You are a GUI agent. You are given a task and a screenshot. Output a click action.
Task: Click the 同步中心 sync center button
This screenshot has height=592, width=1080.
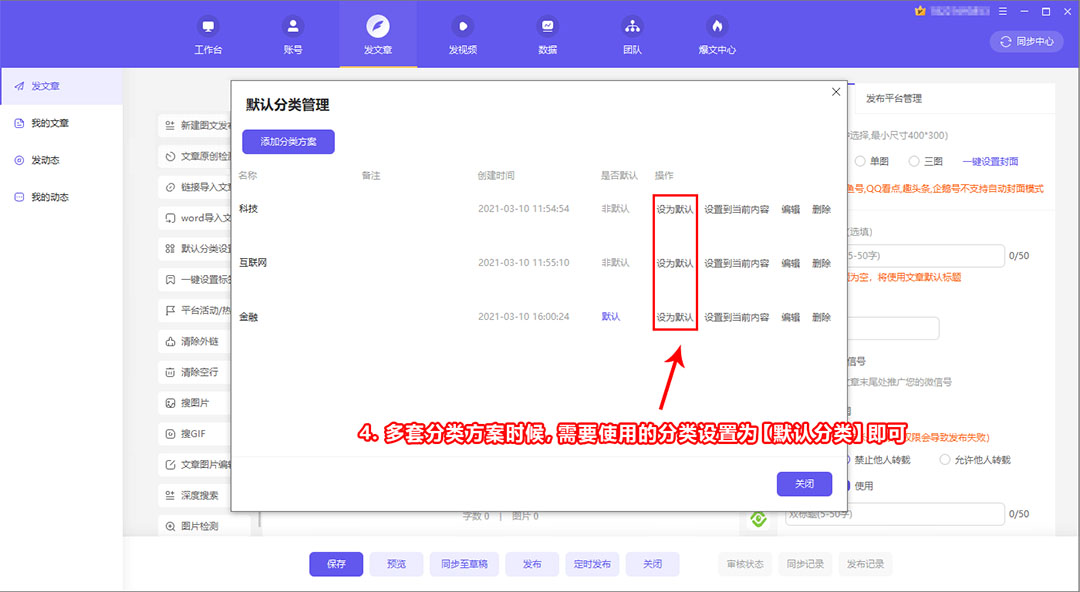[1026, 42]
